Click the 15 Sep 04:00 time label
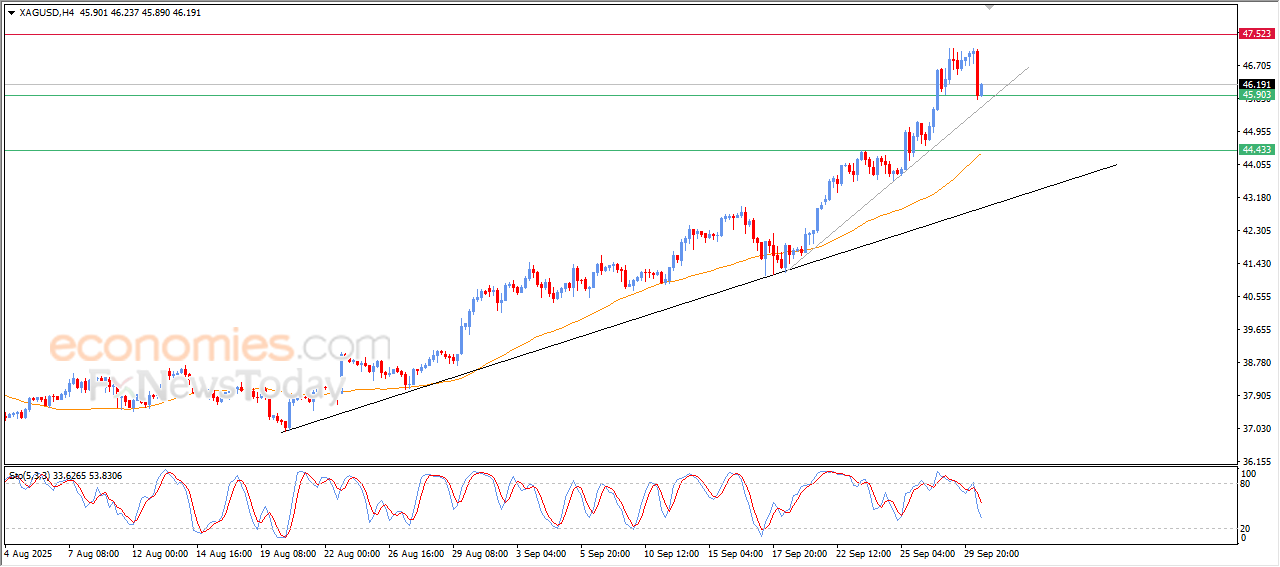 click(x=735, y=552)
